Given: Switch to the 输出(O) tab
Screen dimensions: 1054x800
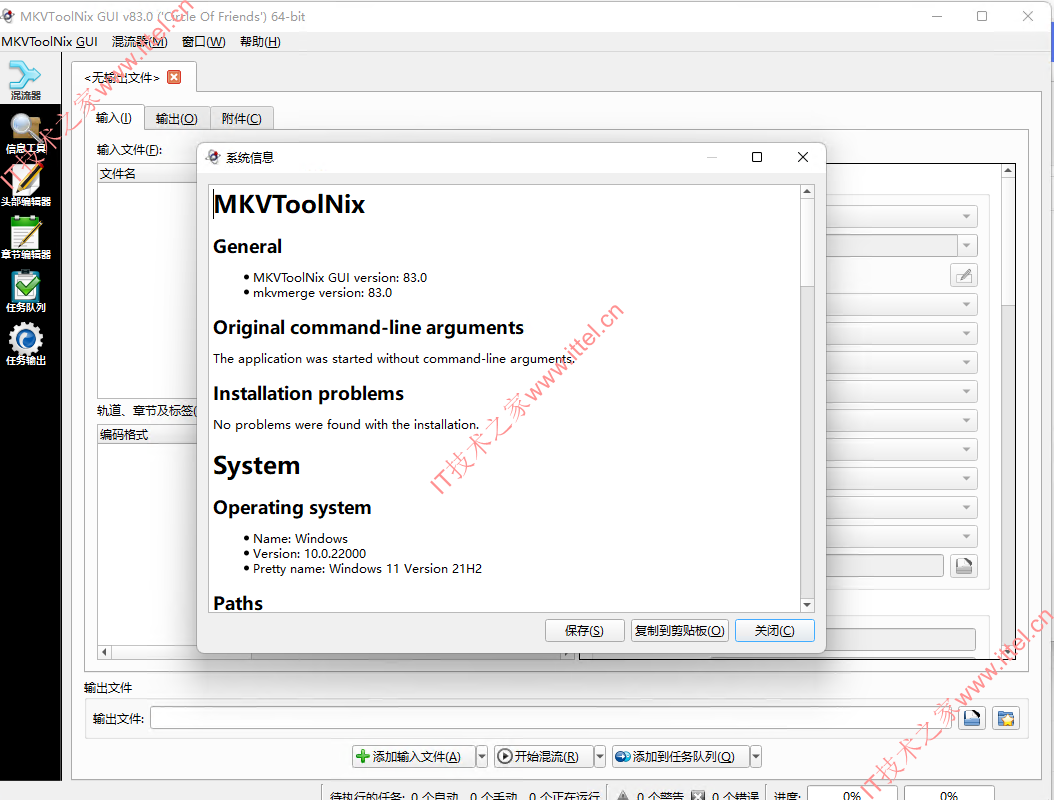Looking at the screenshot, I should (x=177, y=119).
